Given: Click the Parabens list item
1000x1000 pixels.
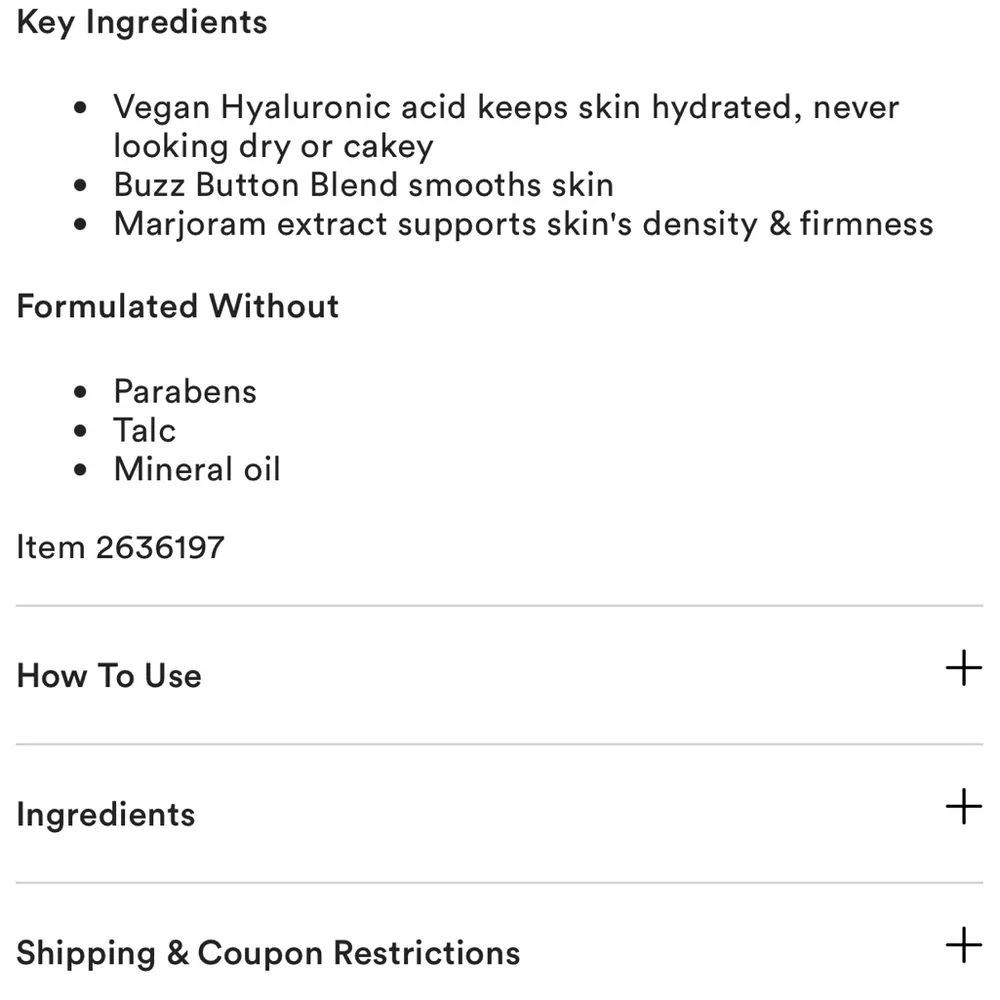Looking at the screenshot, I should pyautogui.click(x=185, y=392).
